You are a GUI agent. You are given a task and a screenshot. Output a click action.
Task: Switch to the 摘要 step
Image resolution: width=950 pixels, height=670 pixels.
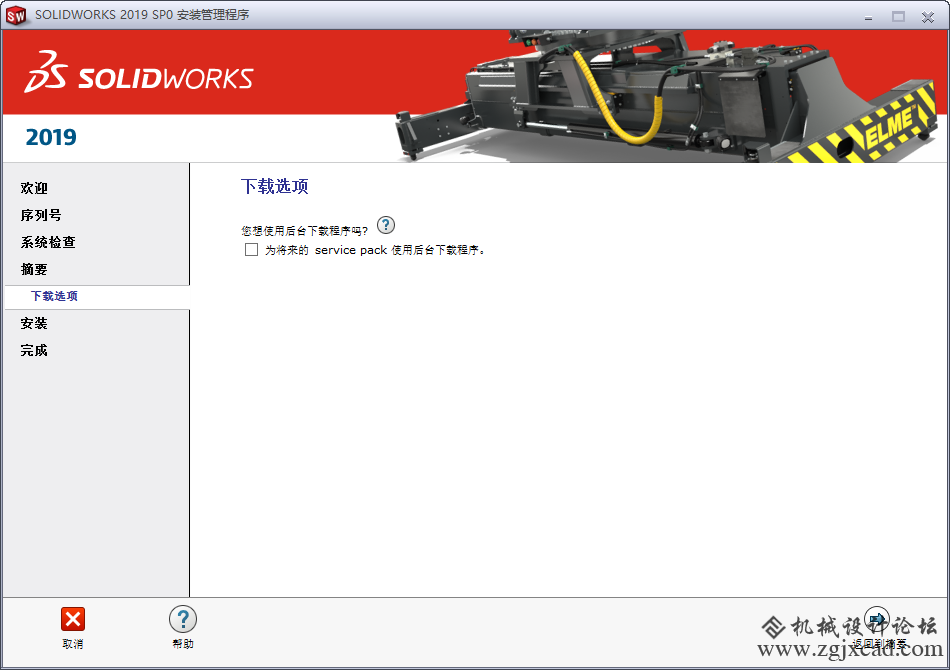tap(34, 269)
